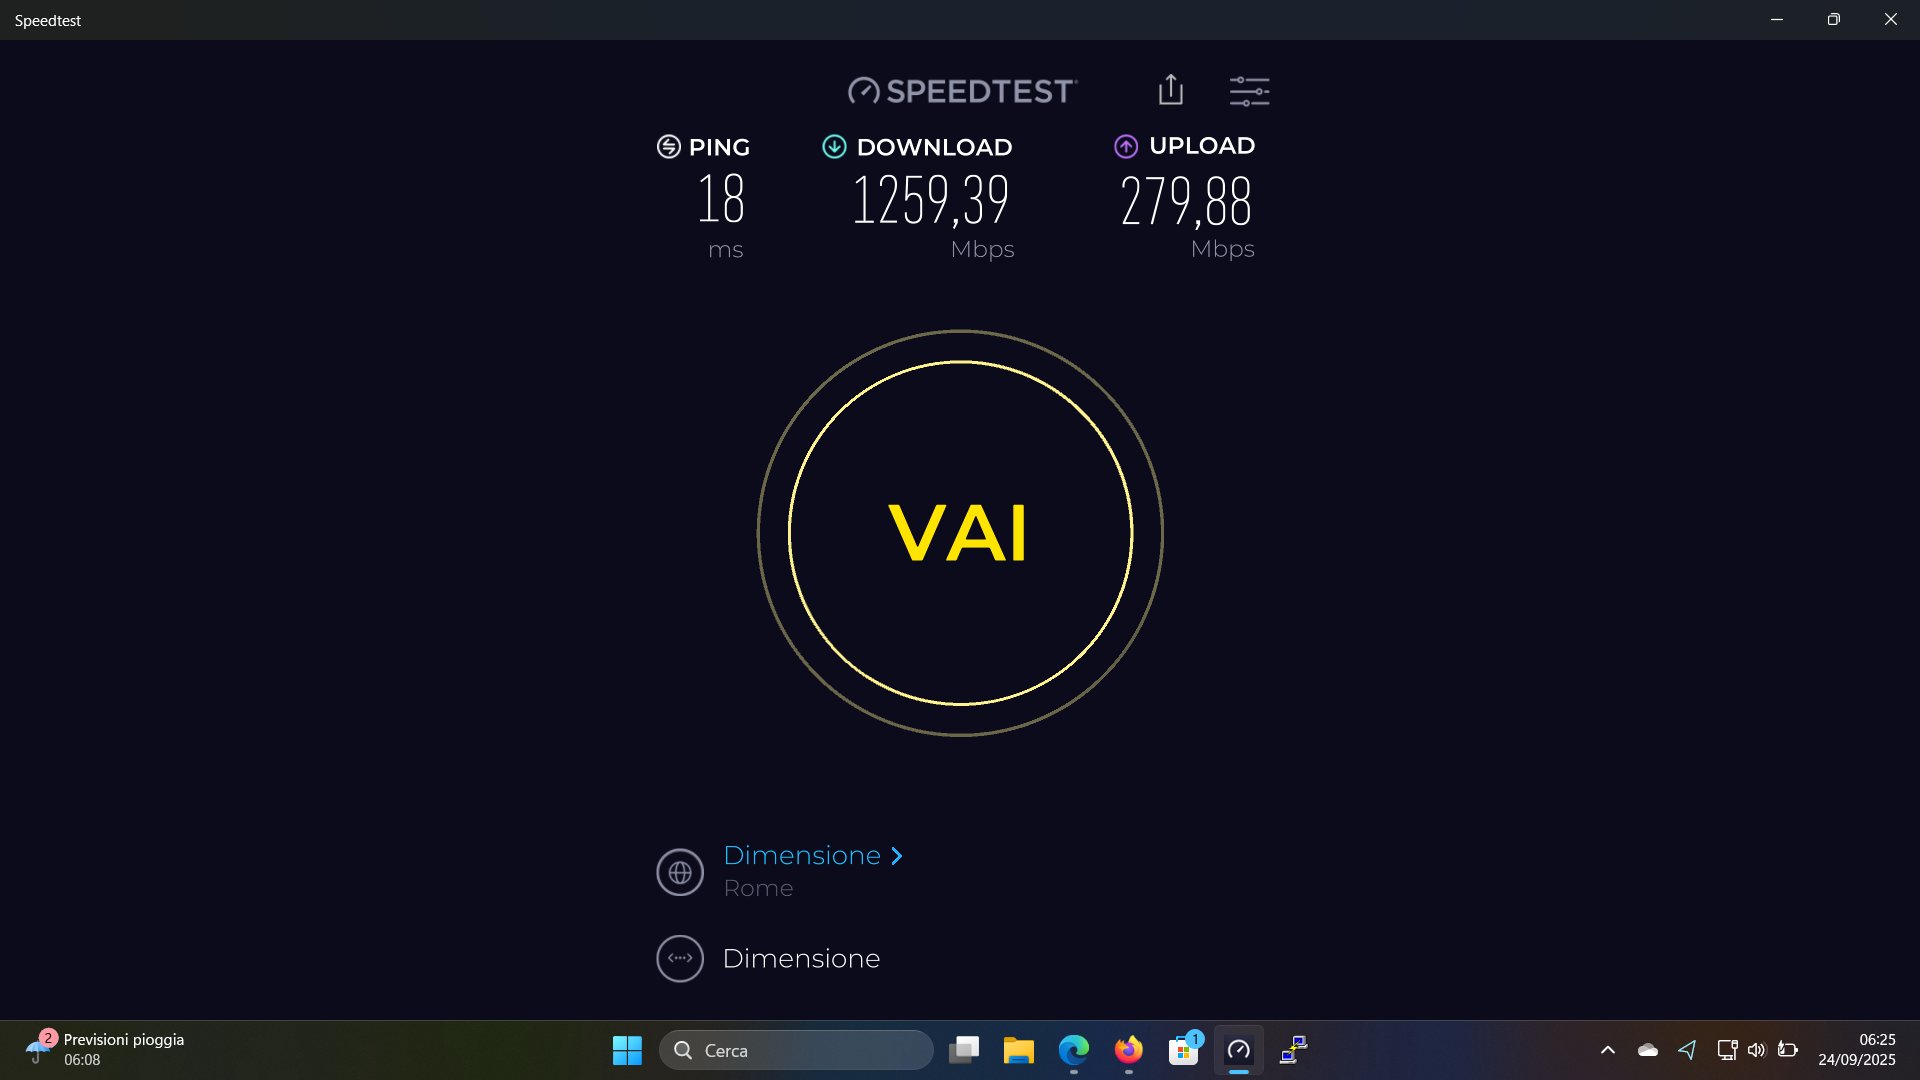The width and height of the screenshot is (1920, 1080).
Task: Open the Windows Start menu
Action: (x=627, y=1050)
